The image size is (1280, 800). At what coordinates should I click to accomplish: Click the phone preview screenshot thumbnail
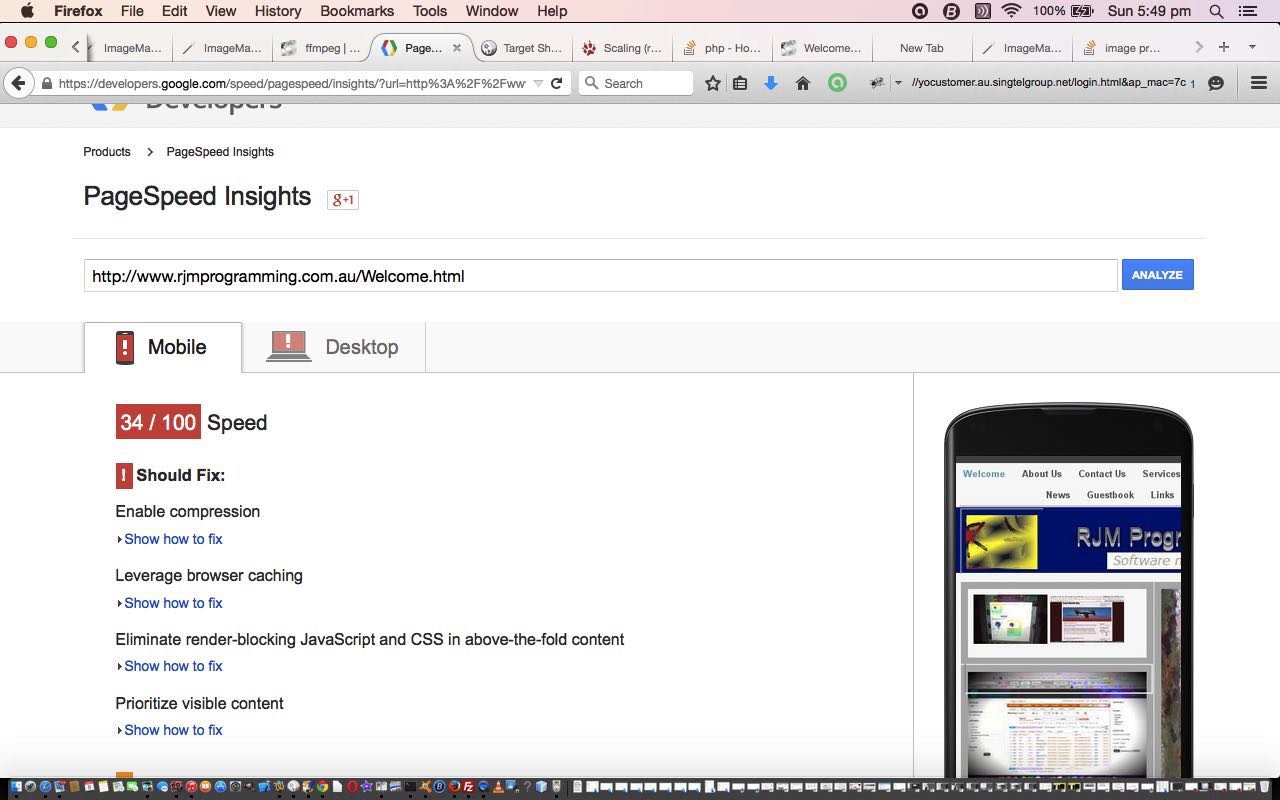click(1068, 620)
